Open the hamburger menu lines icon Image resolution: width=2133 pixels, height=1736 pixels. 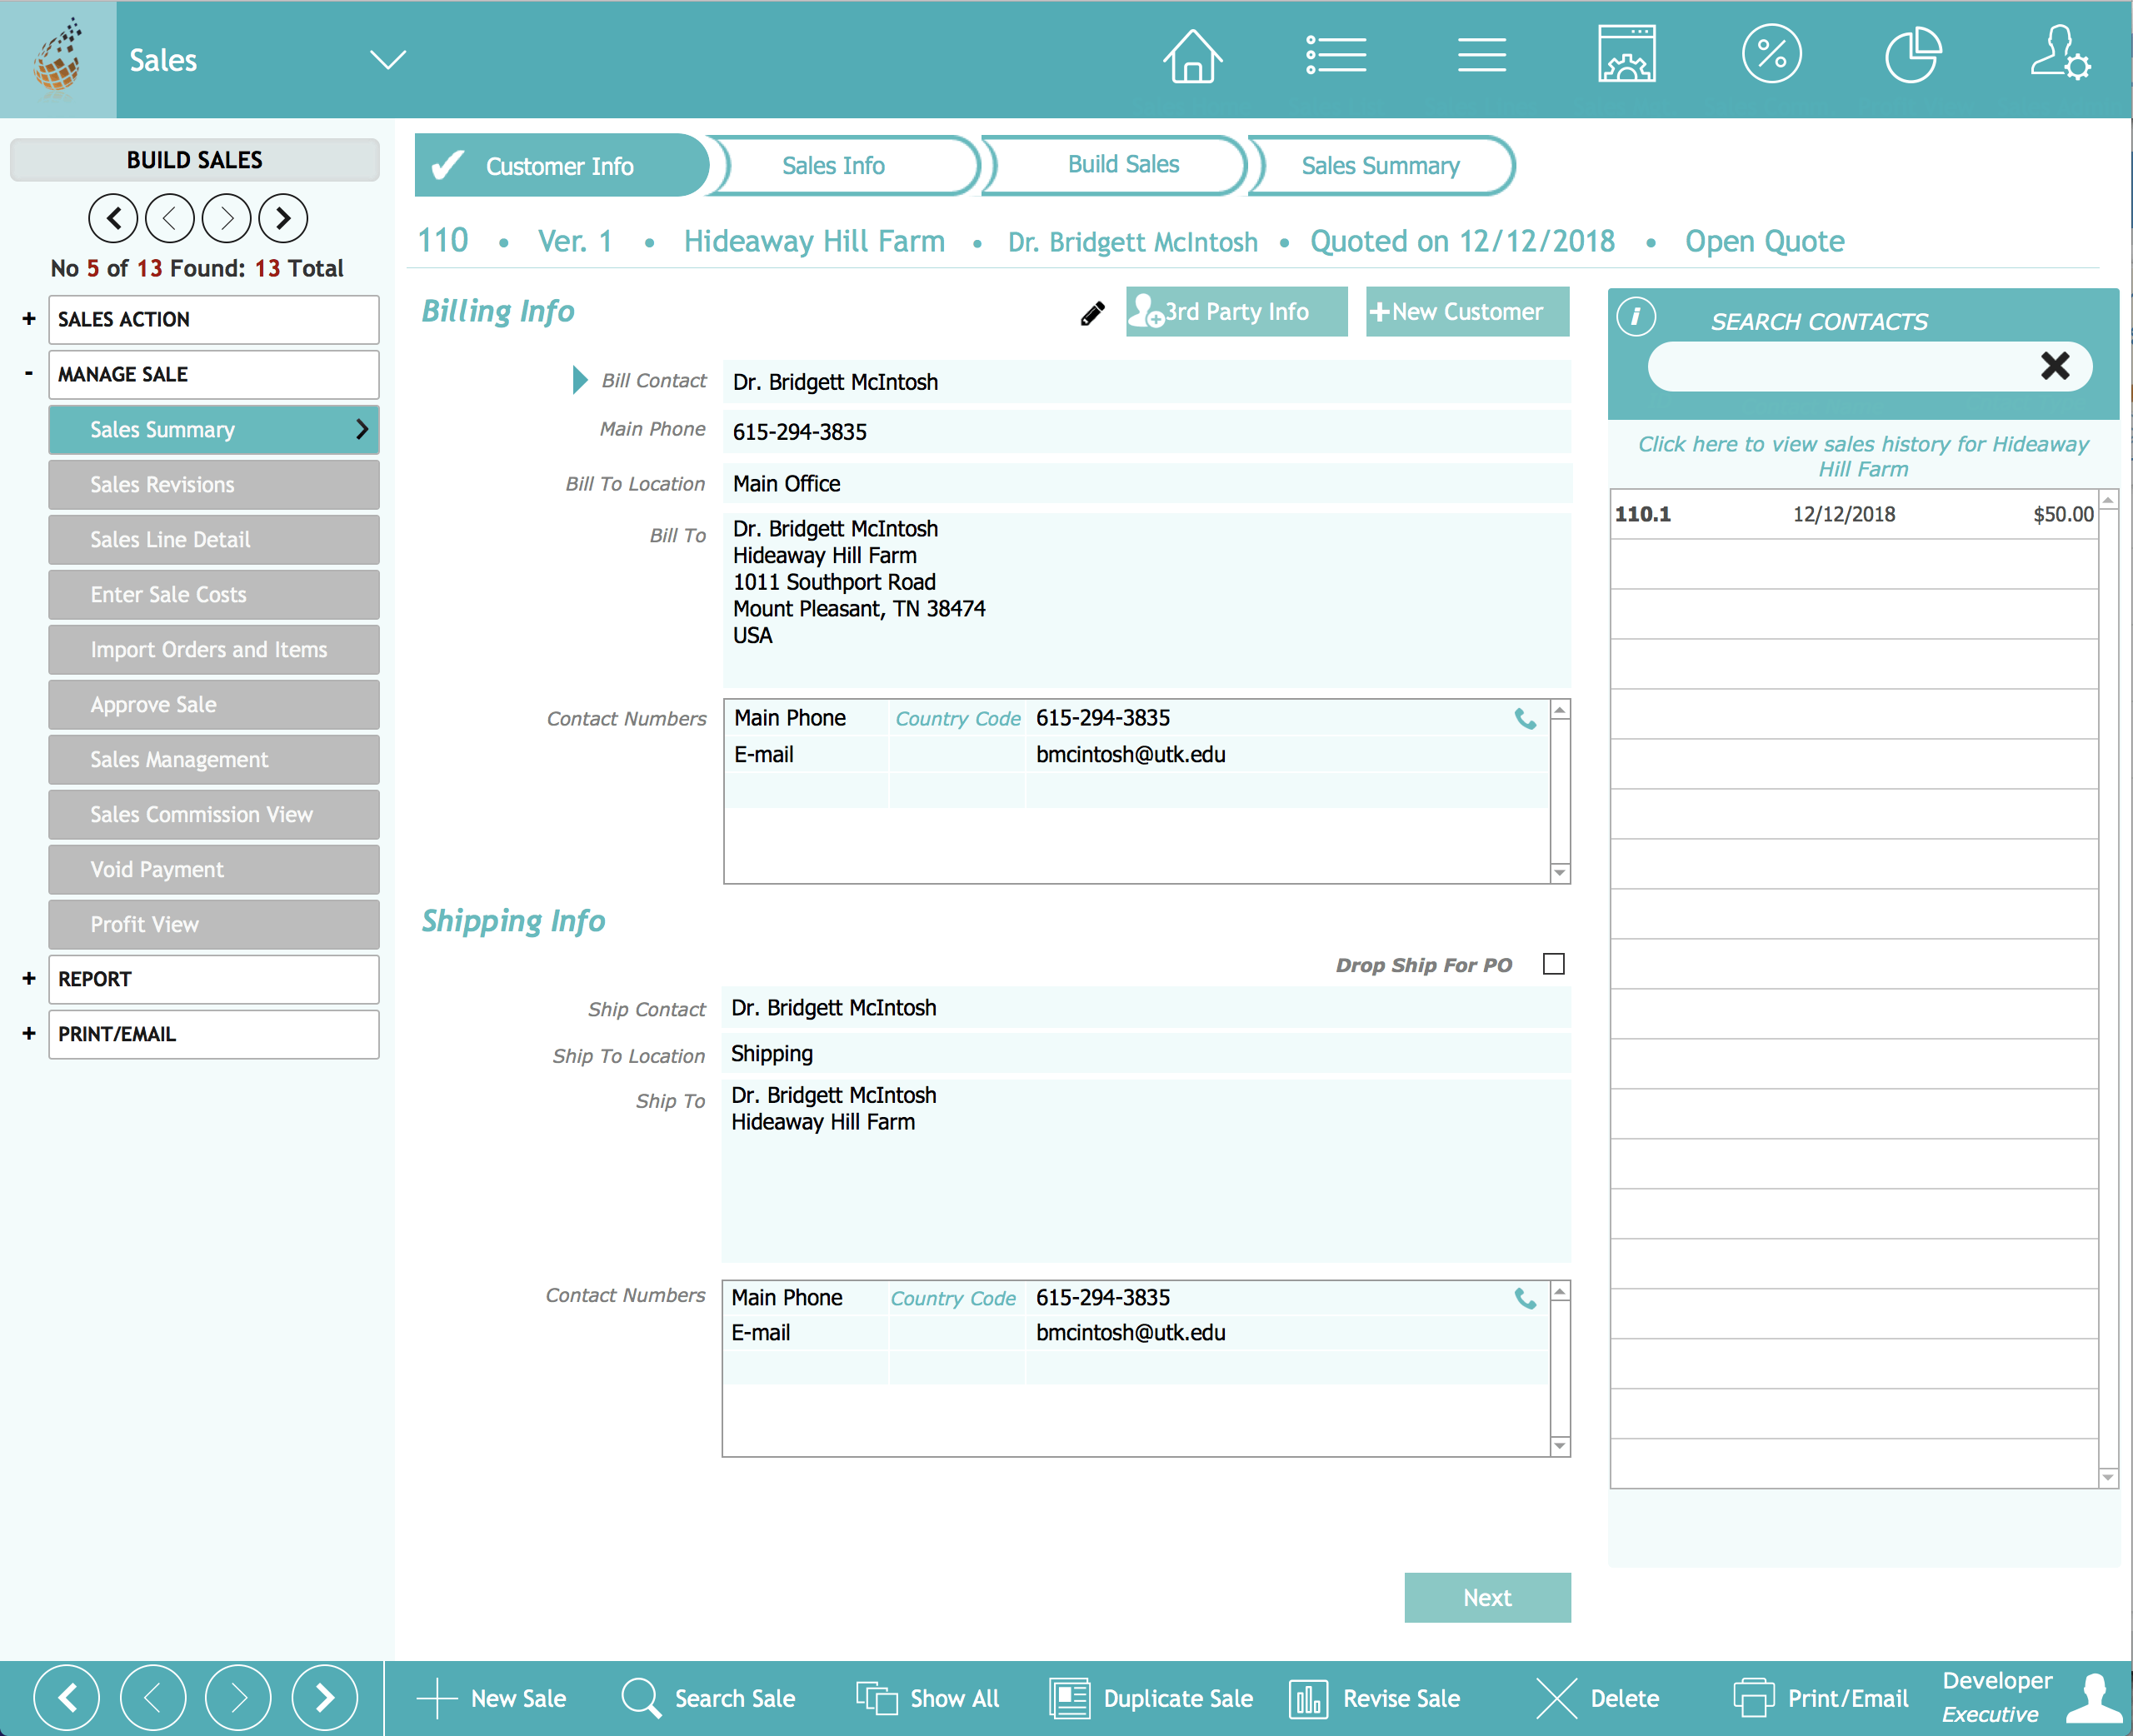coord(1481,55)
